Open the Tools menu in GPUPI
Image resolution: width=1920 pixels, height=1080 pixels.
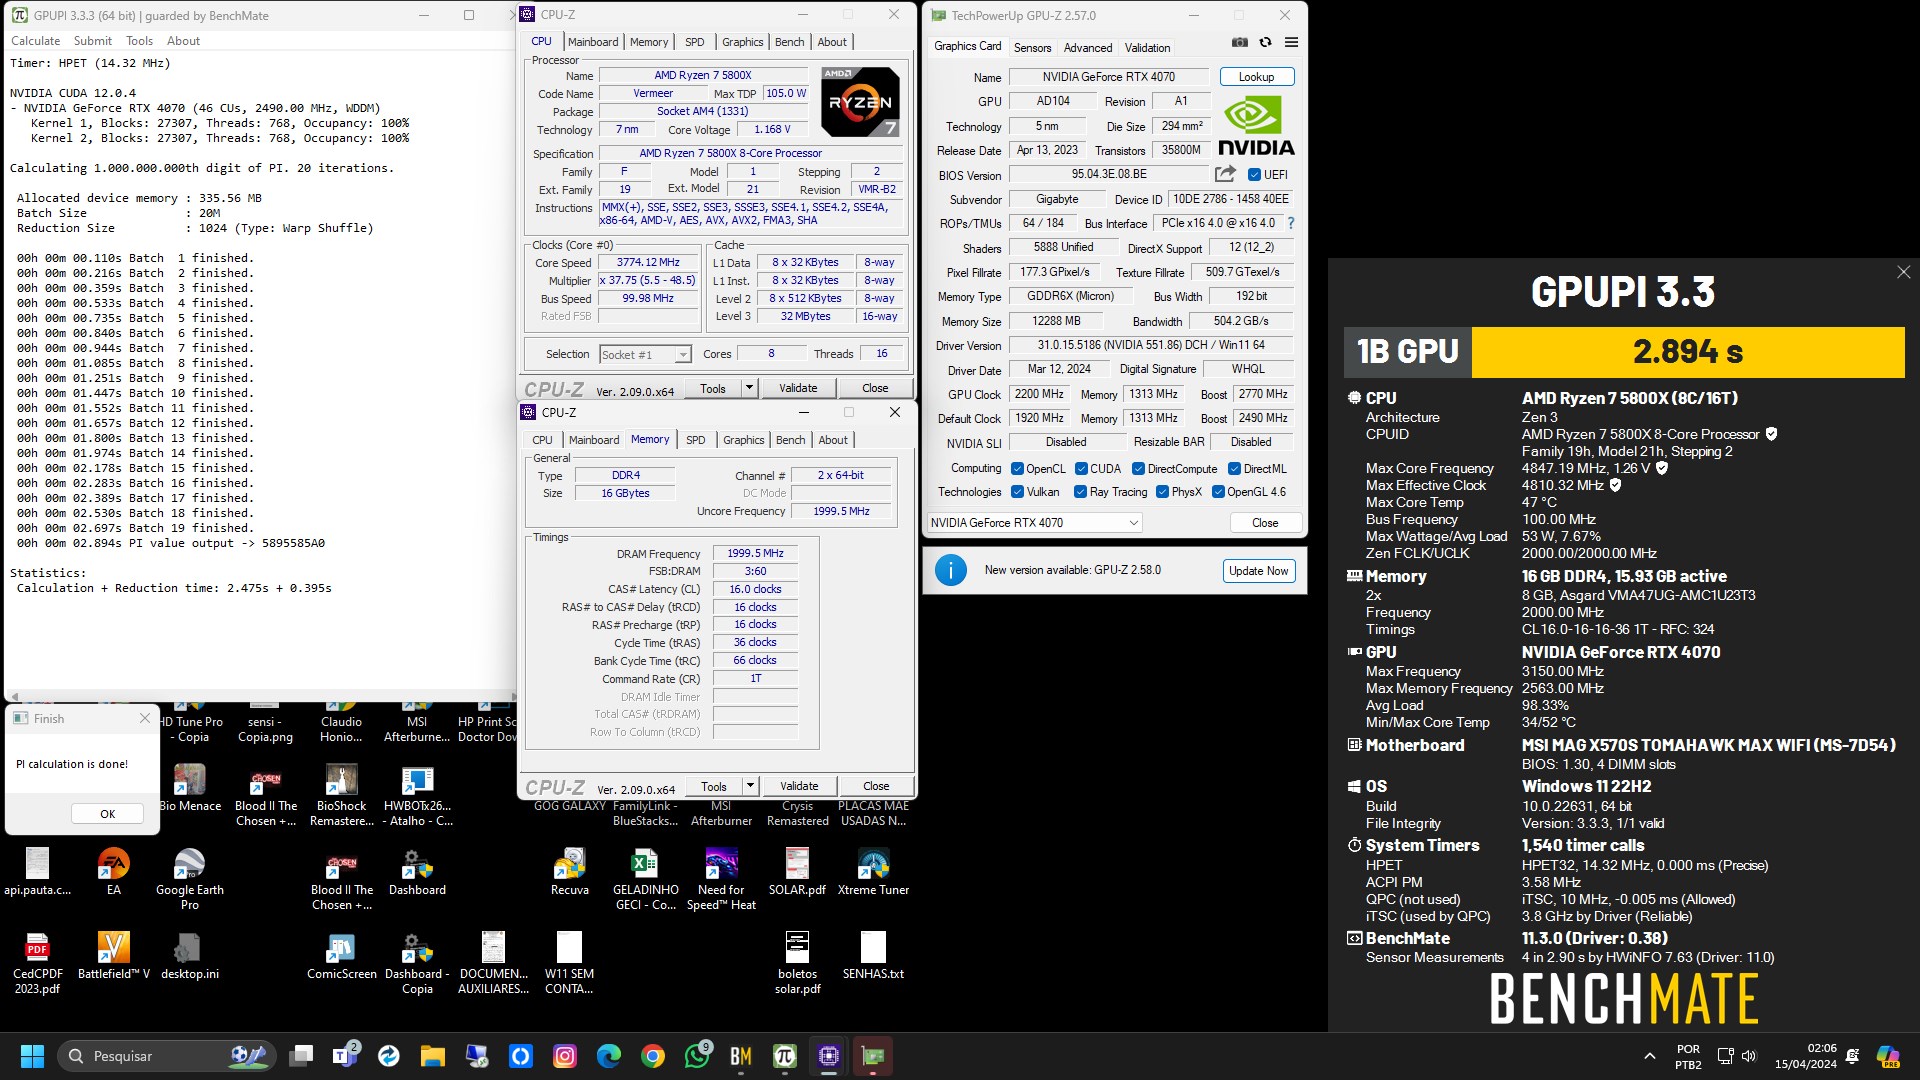139,41
